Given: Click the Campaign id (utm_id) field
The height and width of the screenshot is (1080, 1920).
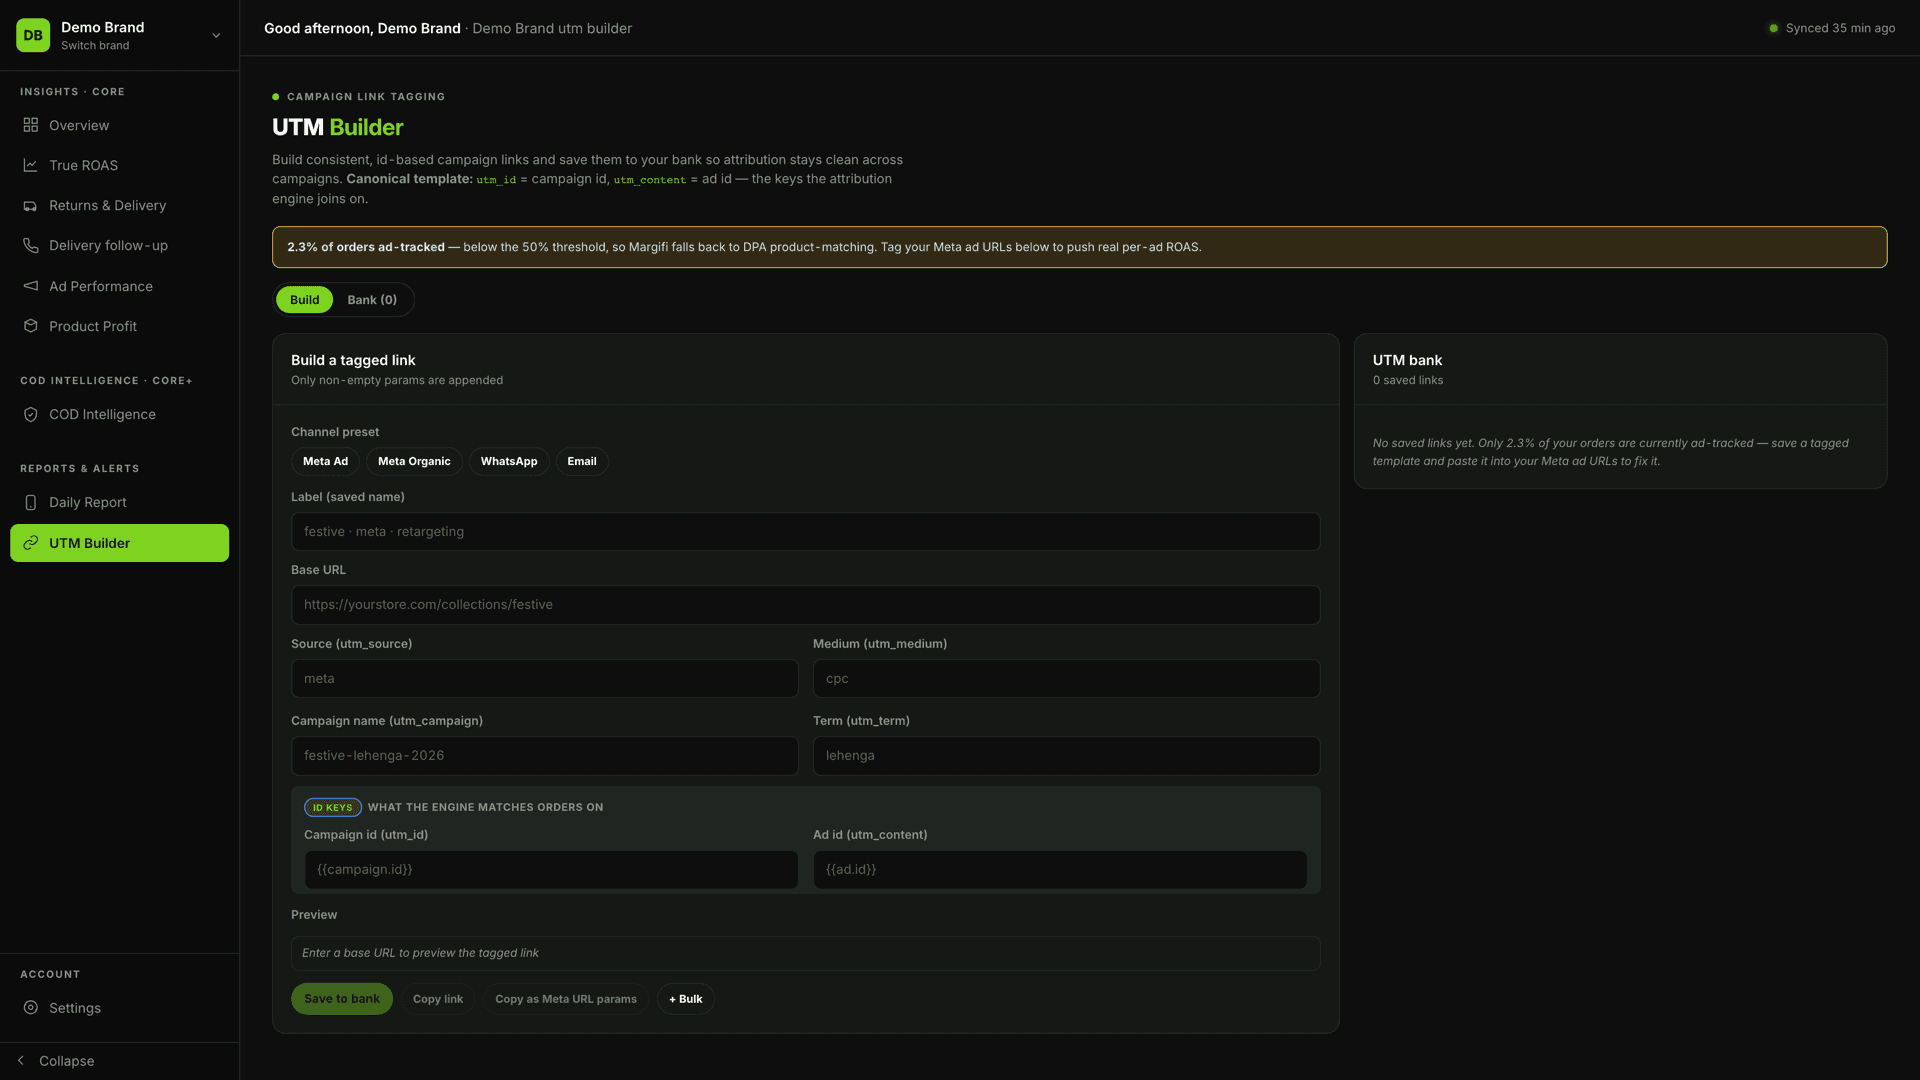Looking at the screenshot, I should click(551, 870).
